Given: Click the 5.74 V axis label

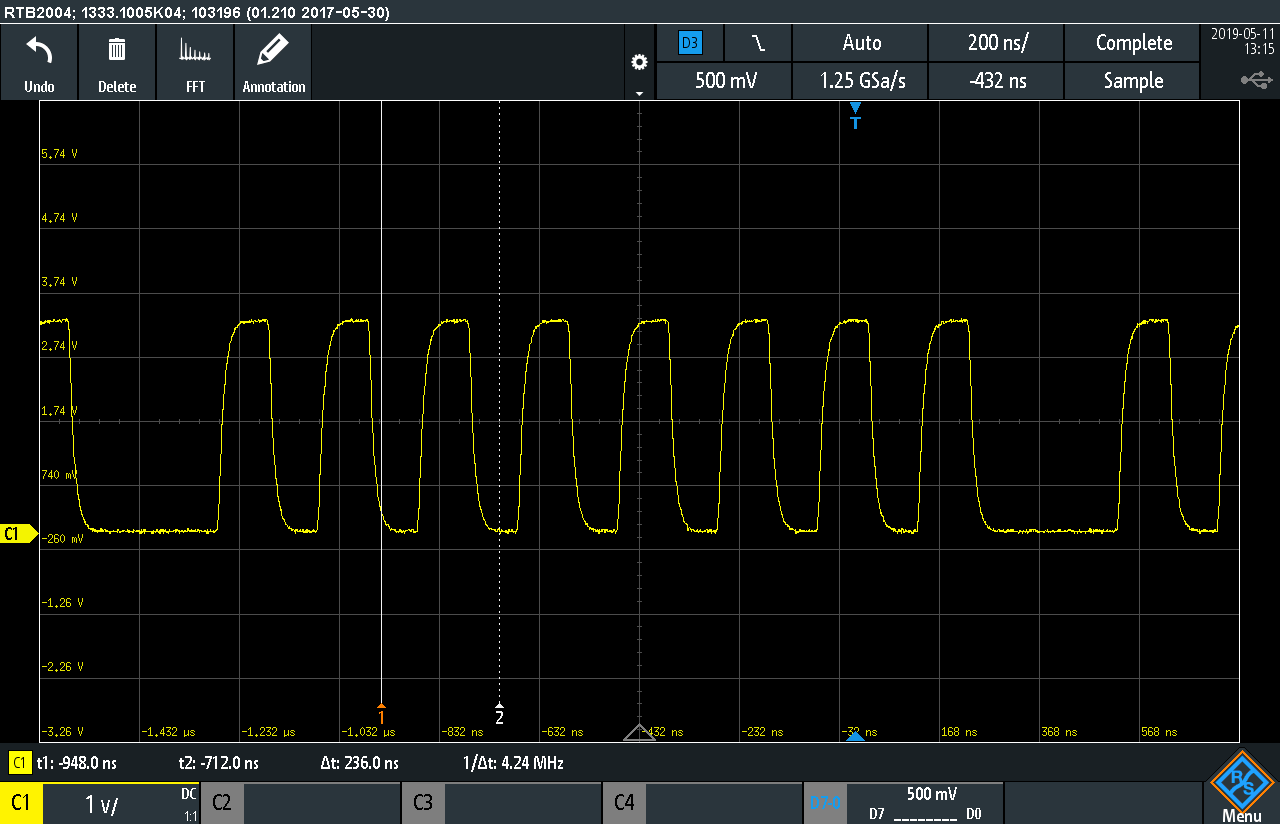Looking at the screenshot, I should pos(59,154).
